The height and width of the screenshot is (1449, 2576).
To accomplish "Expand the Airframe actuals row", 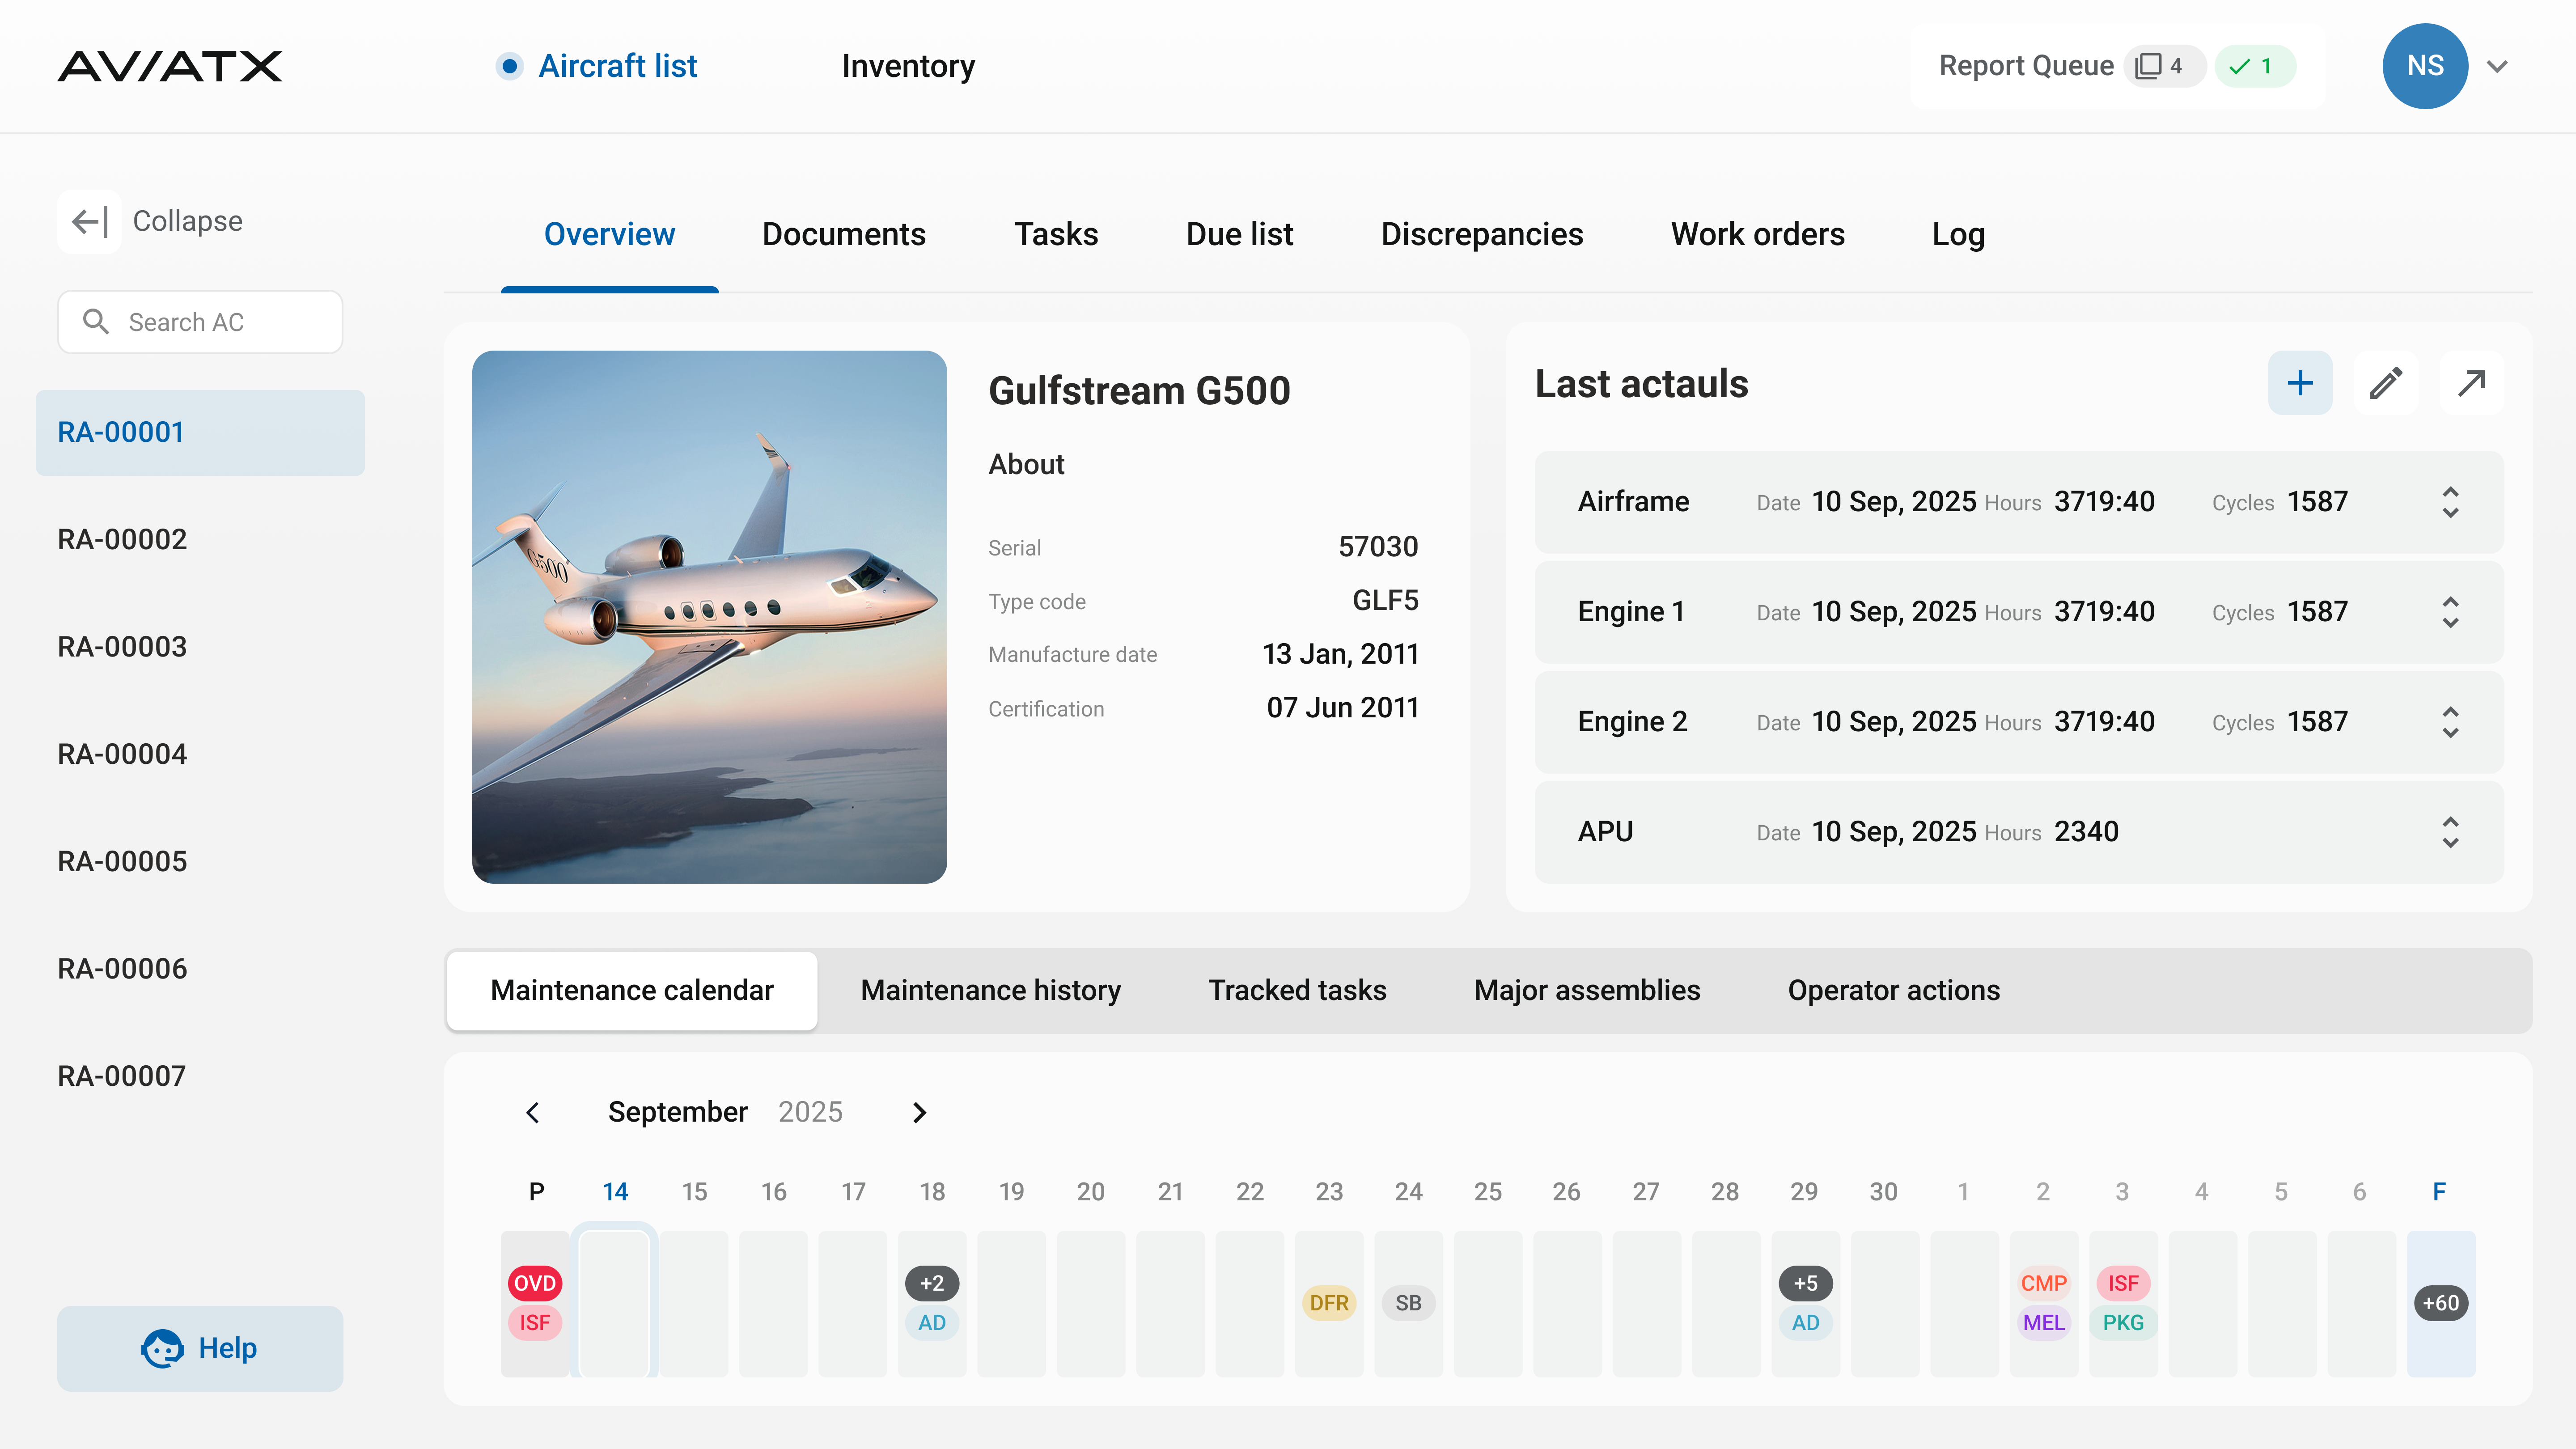I will click(2449, 502).
